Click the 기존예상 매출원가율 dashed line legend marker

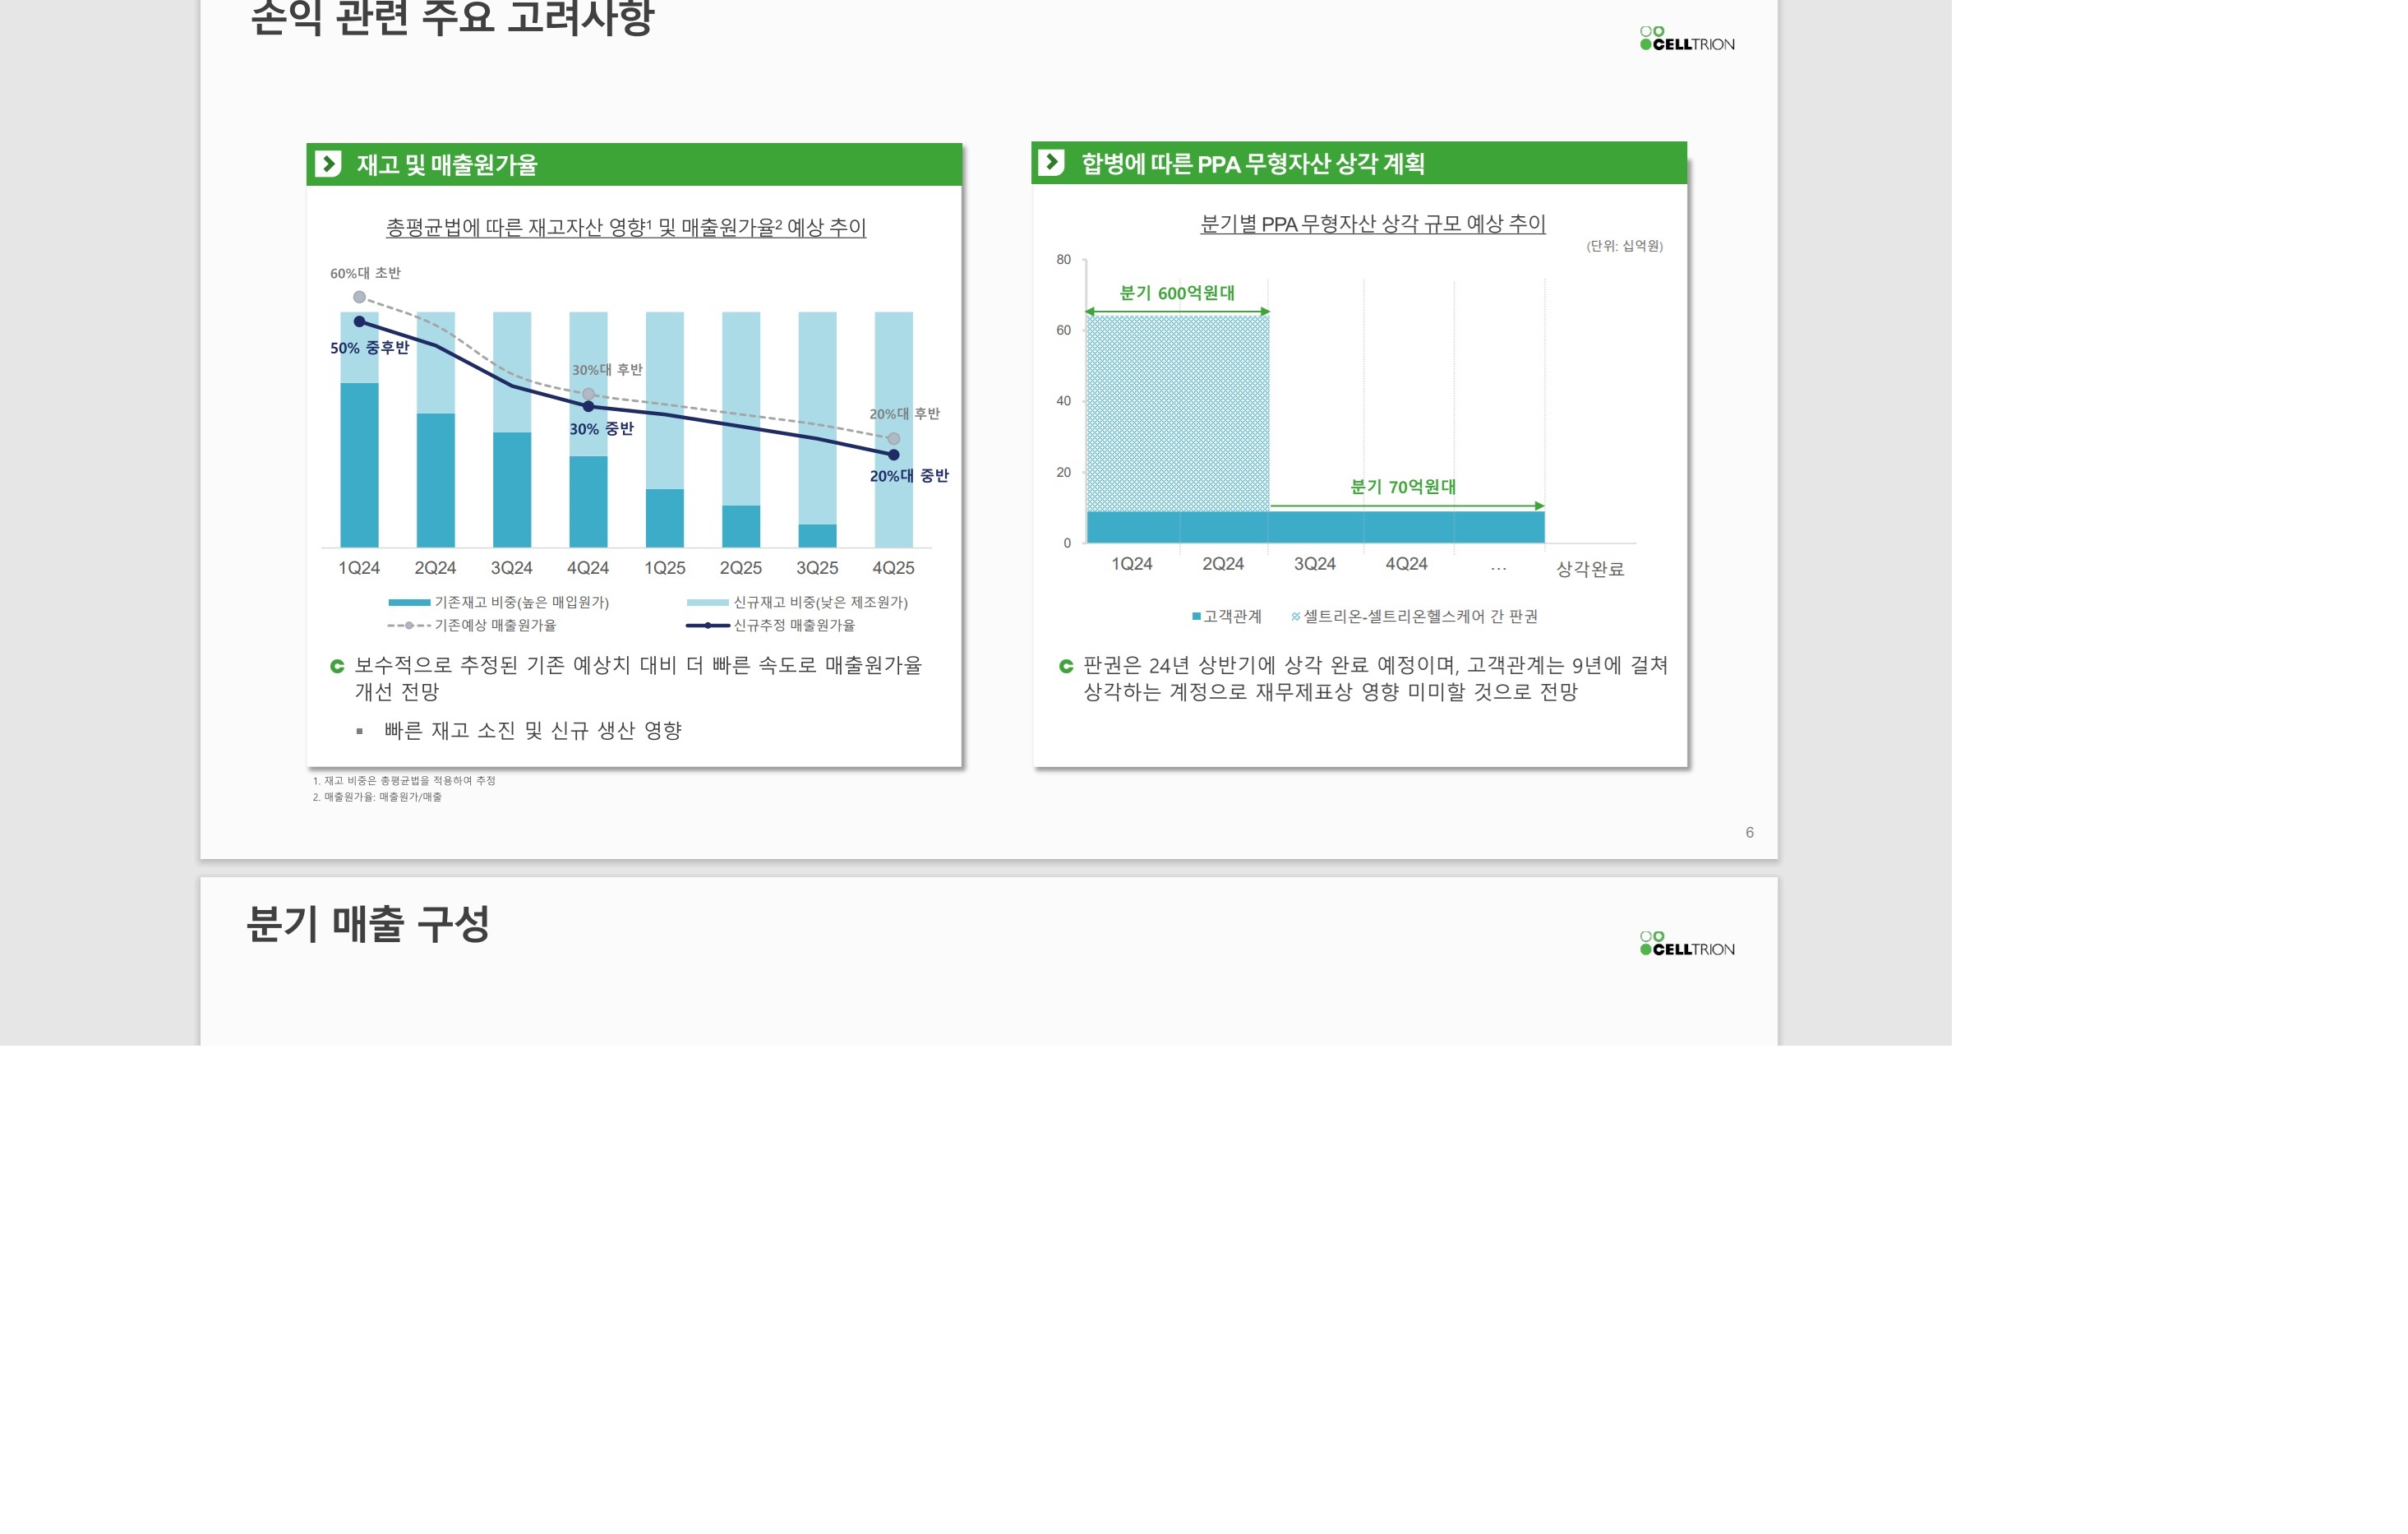[x=408, y=625]
